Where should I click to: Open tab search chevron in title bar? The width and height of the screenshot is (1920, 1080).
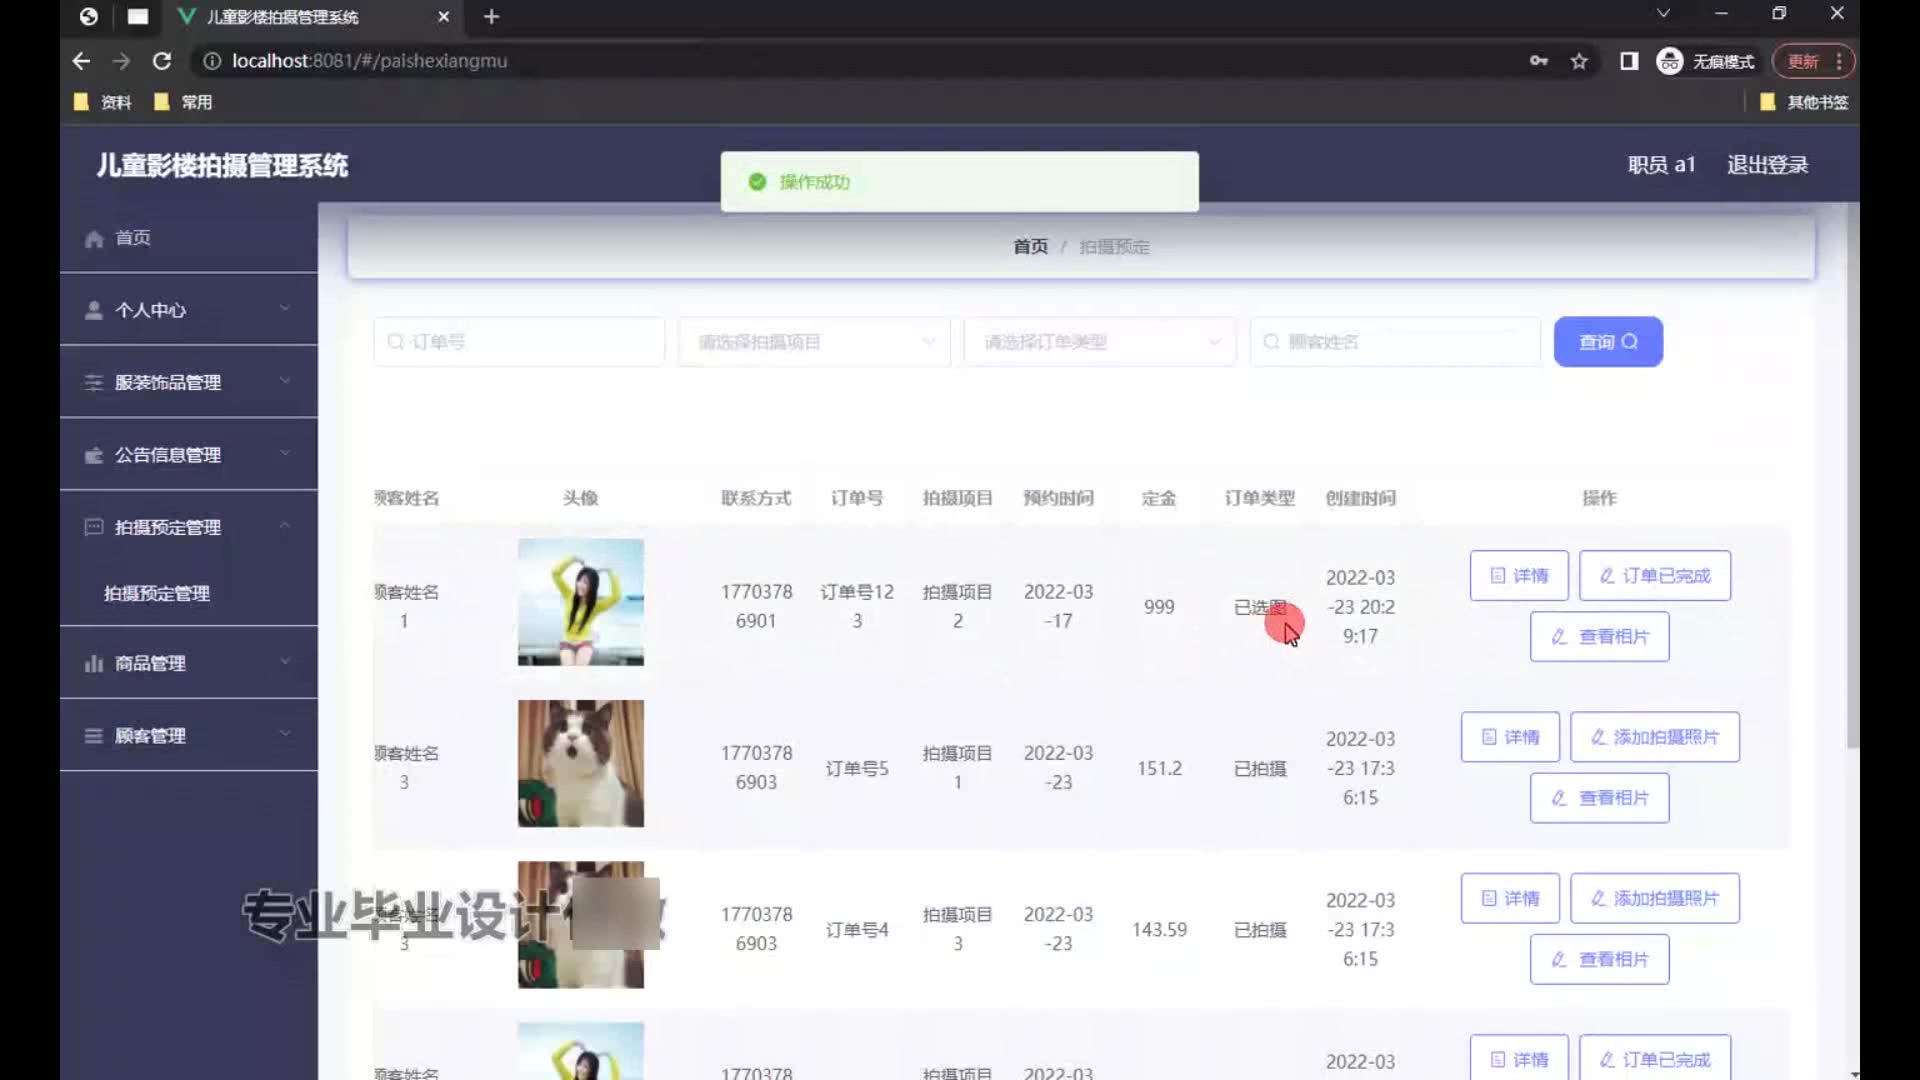click(1663, 14)
